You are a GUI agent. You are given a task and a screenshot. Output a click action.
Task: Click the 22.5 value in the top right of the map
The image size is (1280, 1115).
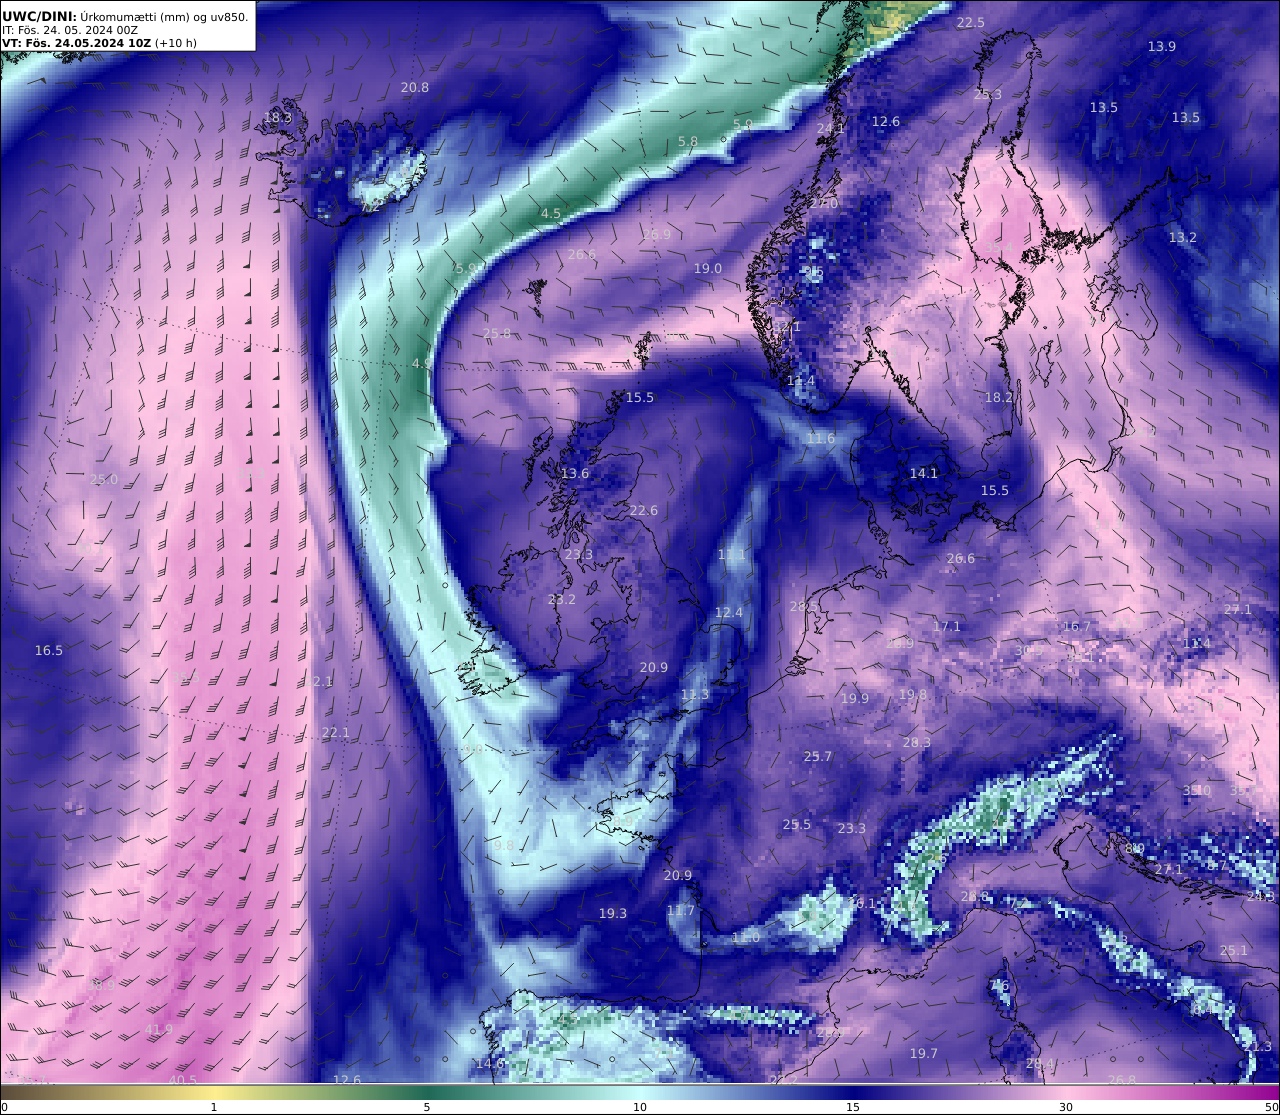point(970,23)
